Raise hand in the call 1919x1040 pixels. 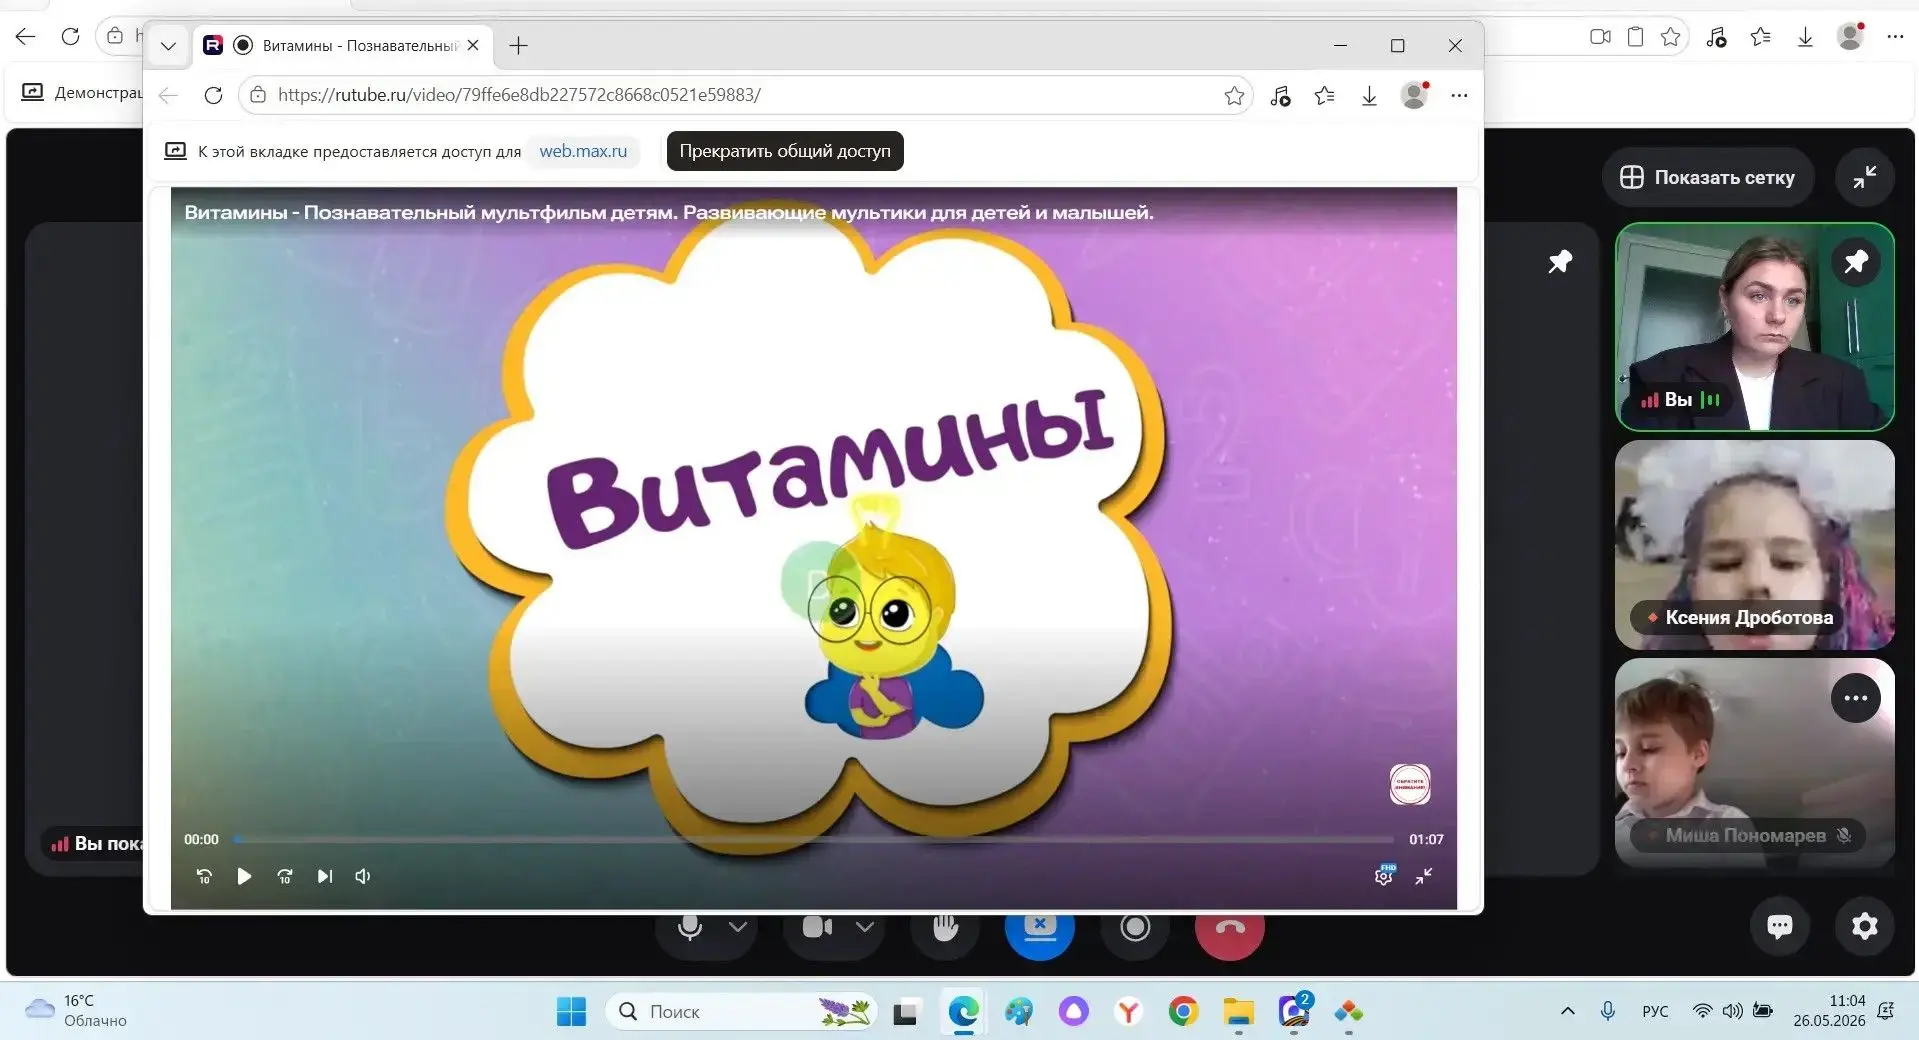945,928
